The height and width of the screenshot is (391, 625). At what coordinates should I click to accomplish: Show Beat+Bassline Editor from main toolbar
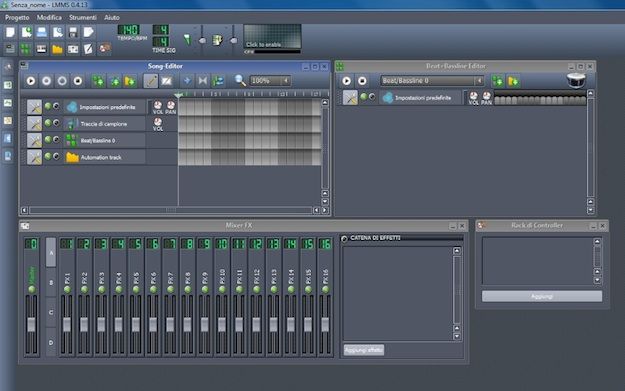click(x=26, y=49)
